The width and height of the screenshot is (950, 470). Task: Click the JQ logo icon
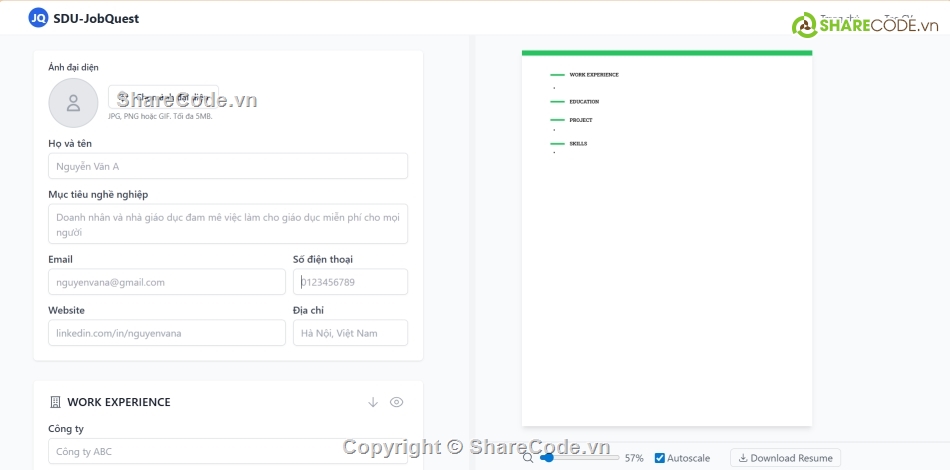point(38,18)
